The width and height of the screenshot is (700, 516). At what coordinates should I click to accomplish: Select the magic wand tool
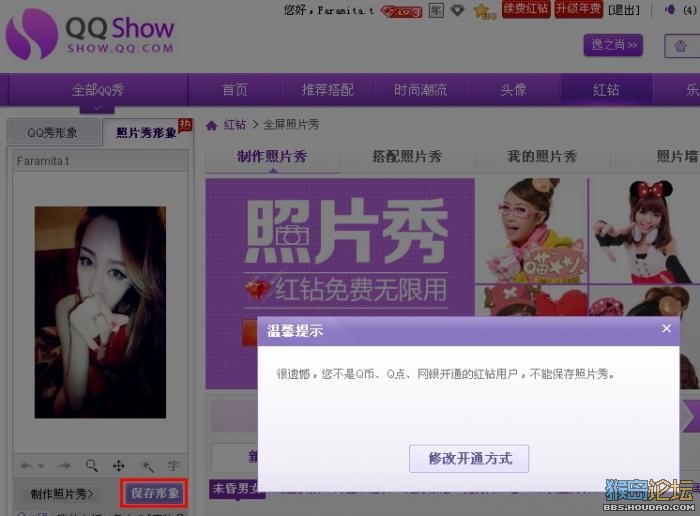[147, 466]
